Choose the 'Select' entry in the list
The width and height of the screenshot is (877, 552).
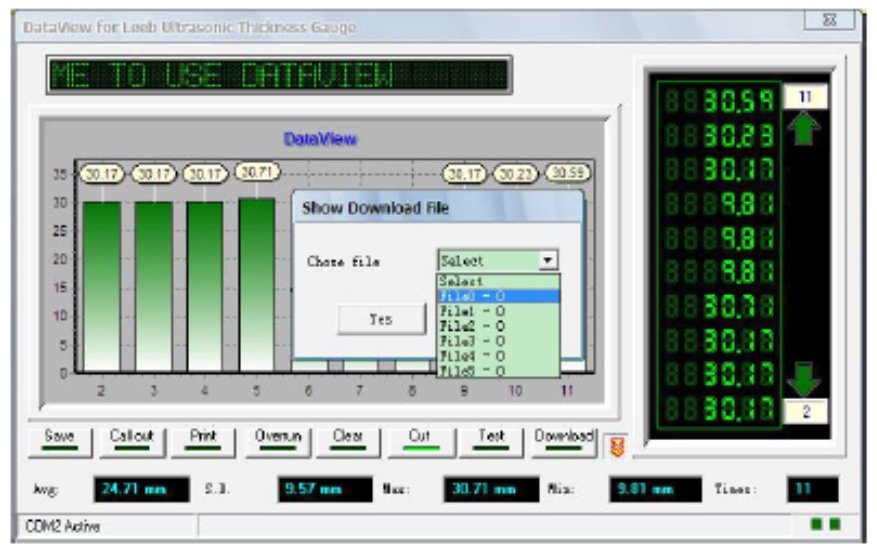point(498,281)
